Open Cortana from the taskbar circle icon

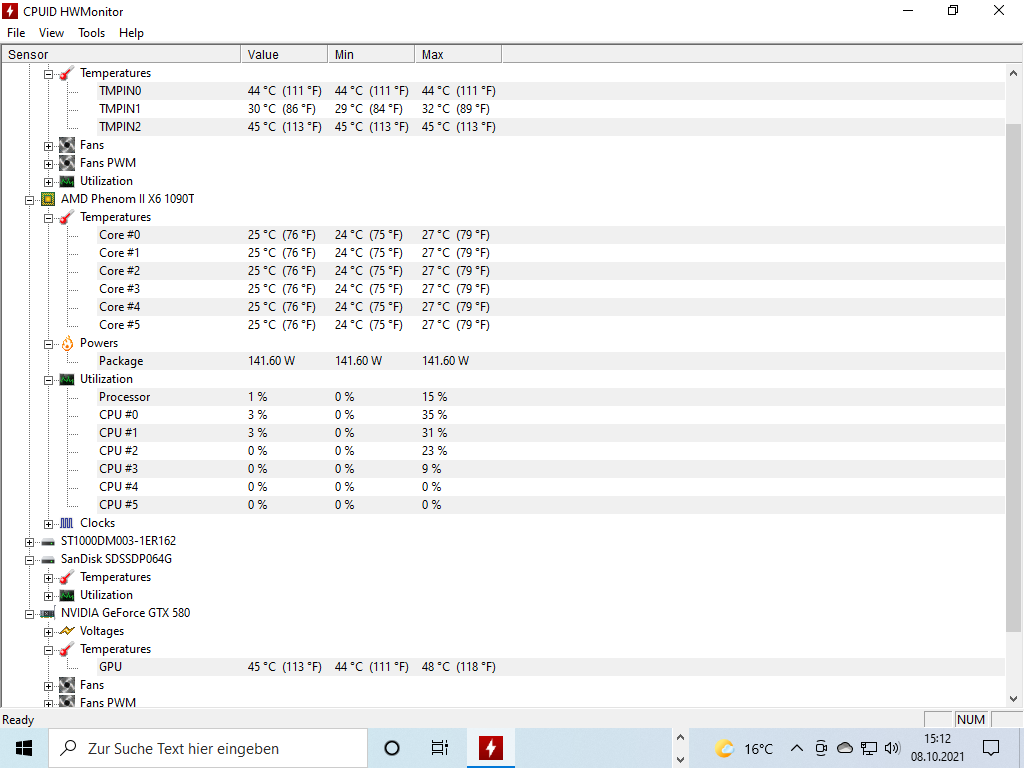392,748
